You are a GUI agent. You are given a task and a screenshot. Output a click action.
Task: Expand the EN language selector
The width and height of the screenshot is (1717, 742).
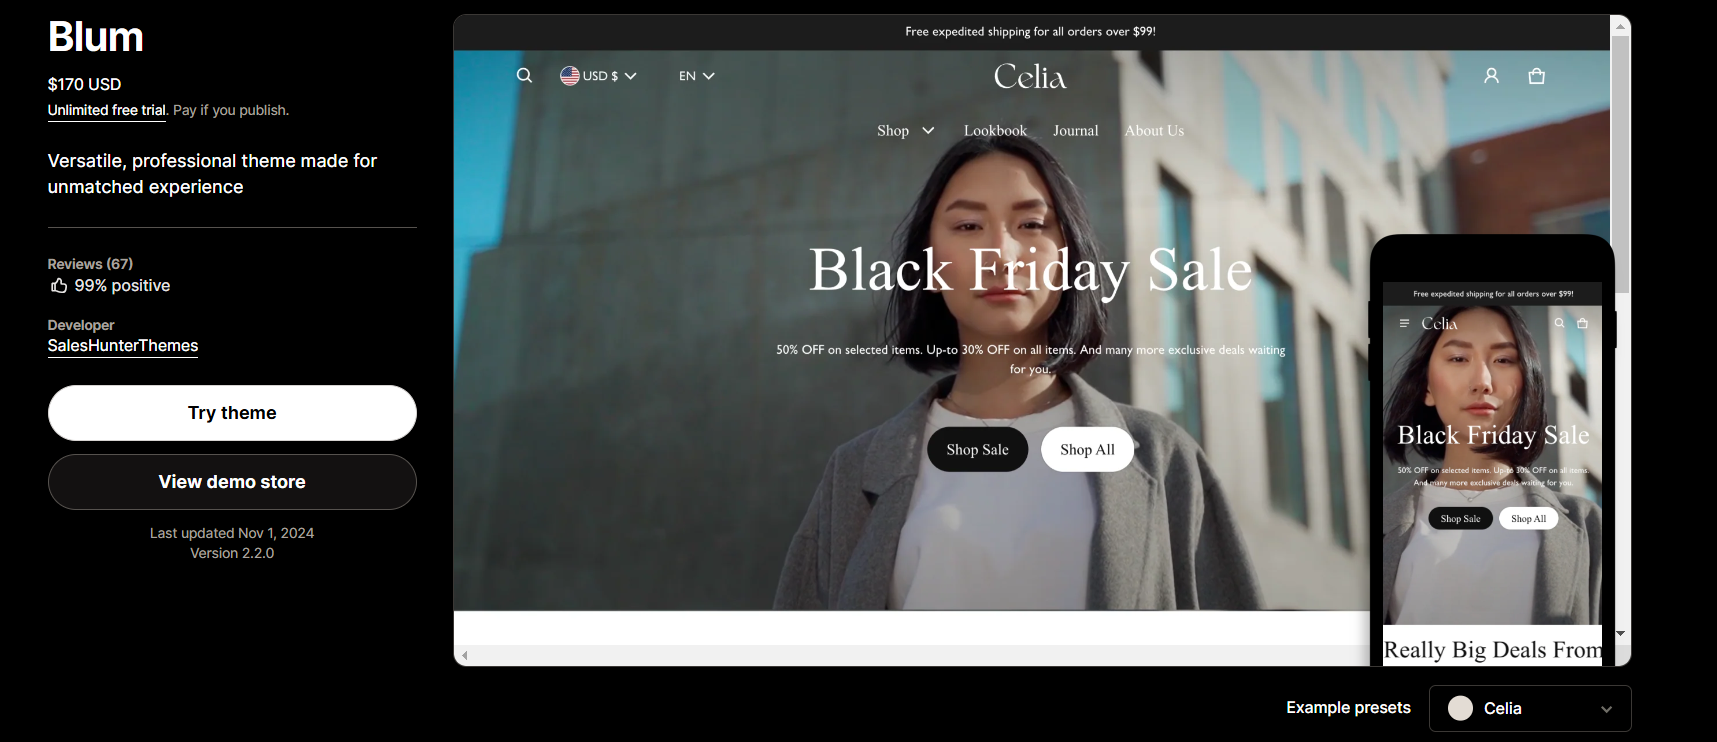[697, 76]
